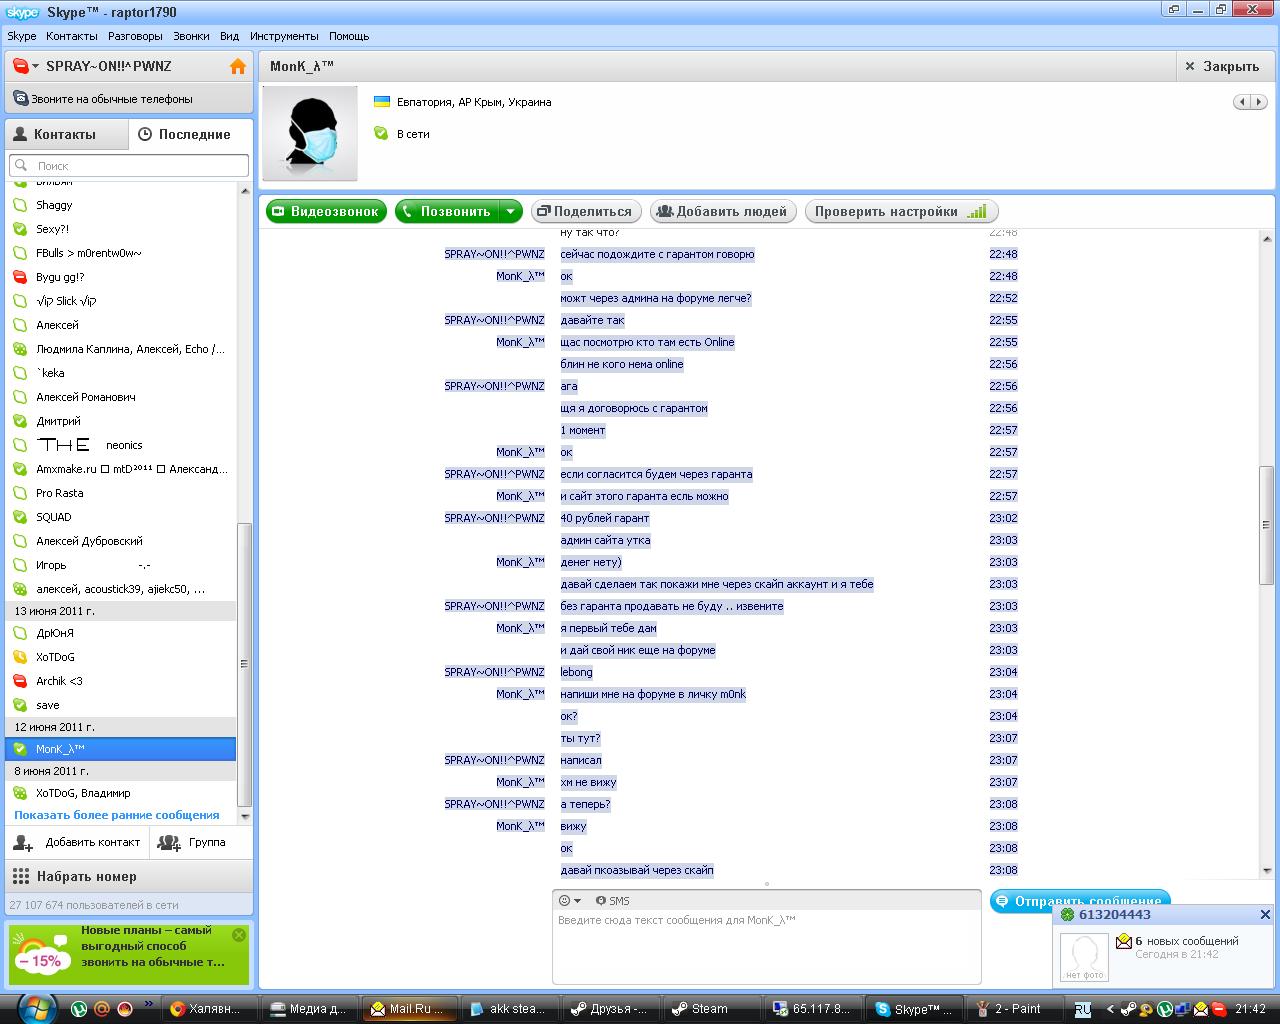1280x1024 pixels.
Task: Select the save contact
Action: [x=121, y=705]
